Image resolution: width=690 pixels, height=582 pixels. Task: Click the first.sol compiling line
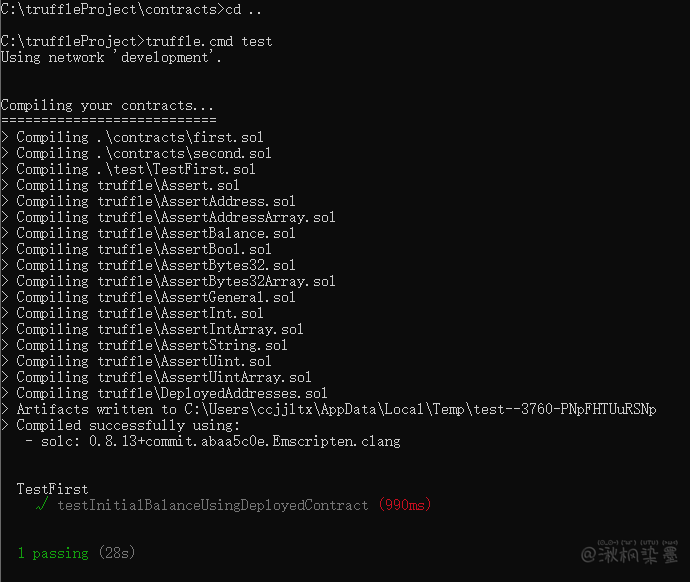click(139, 137)
